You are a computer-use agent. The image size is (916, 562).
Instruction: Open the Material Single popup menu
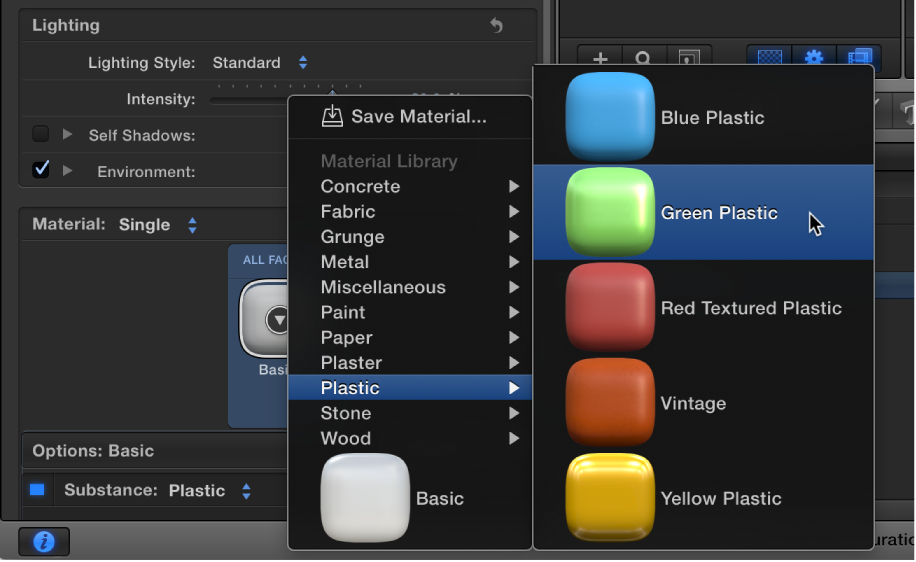(x=158, y=225)
